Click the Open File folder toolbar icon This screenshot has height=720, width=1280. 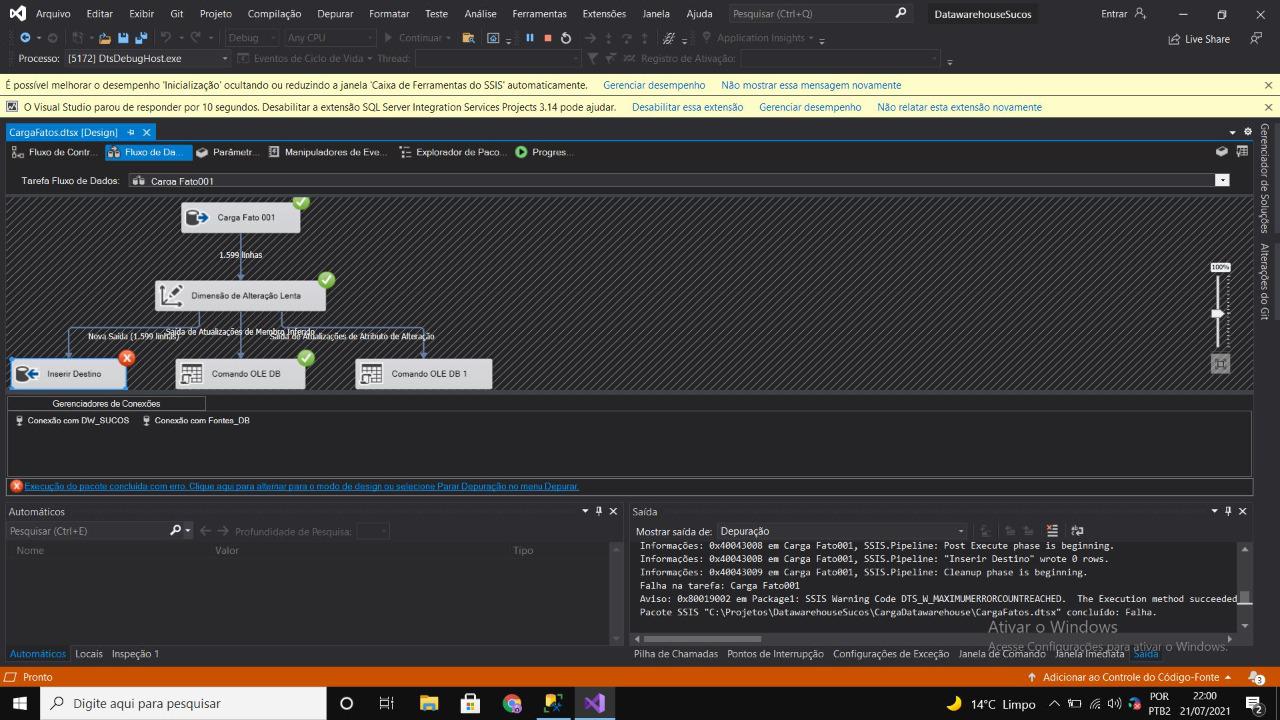pos(107,38)
